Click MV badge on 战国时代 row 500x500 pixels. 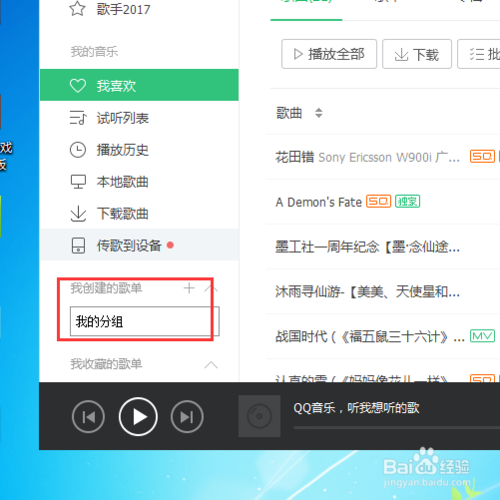point(482,336)
